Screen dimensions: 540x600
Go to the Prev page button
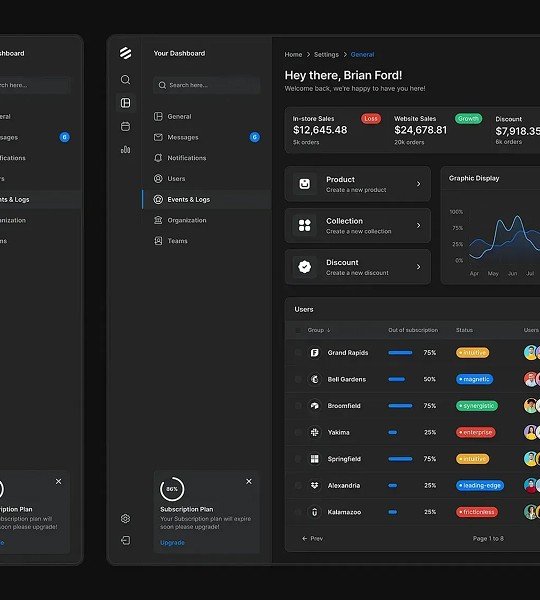312,538
